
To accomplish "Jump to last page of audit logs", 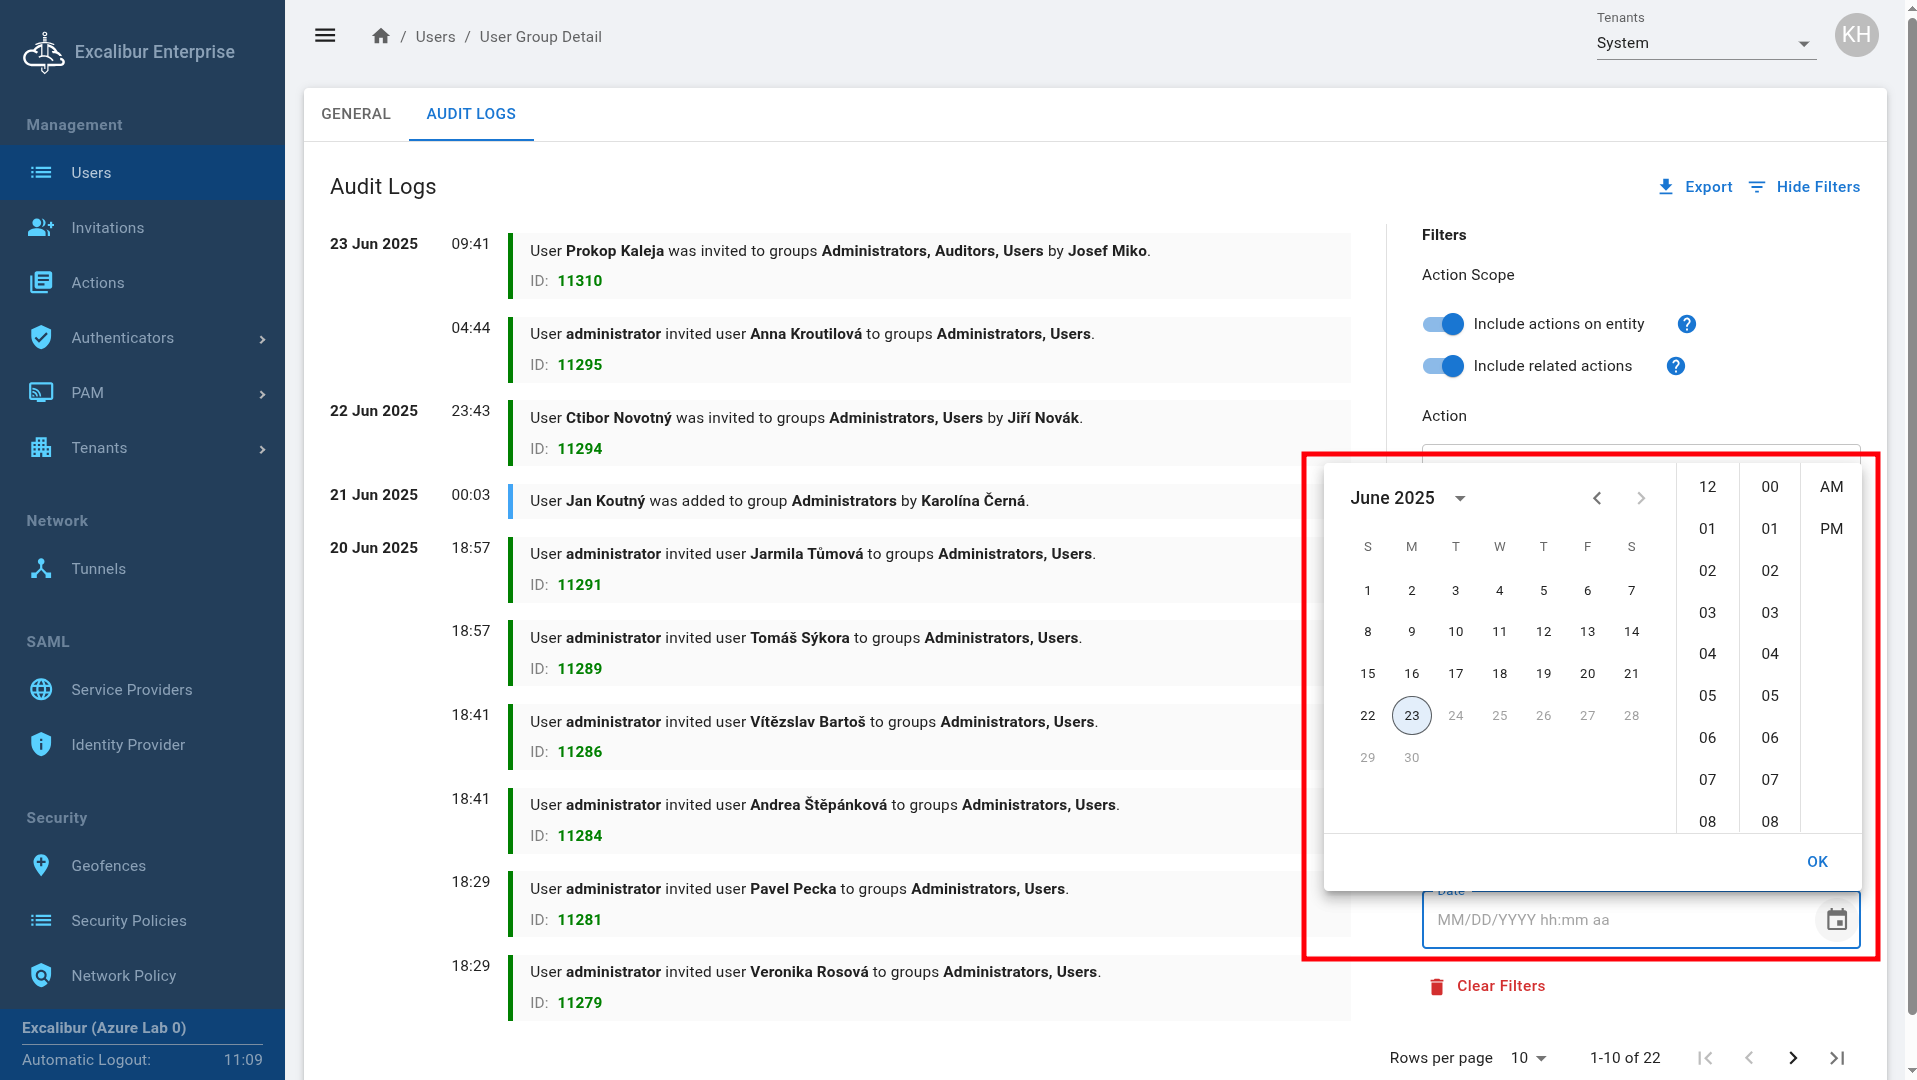I will coord(1836,1058).
